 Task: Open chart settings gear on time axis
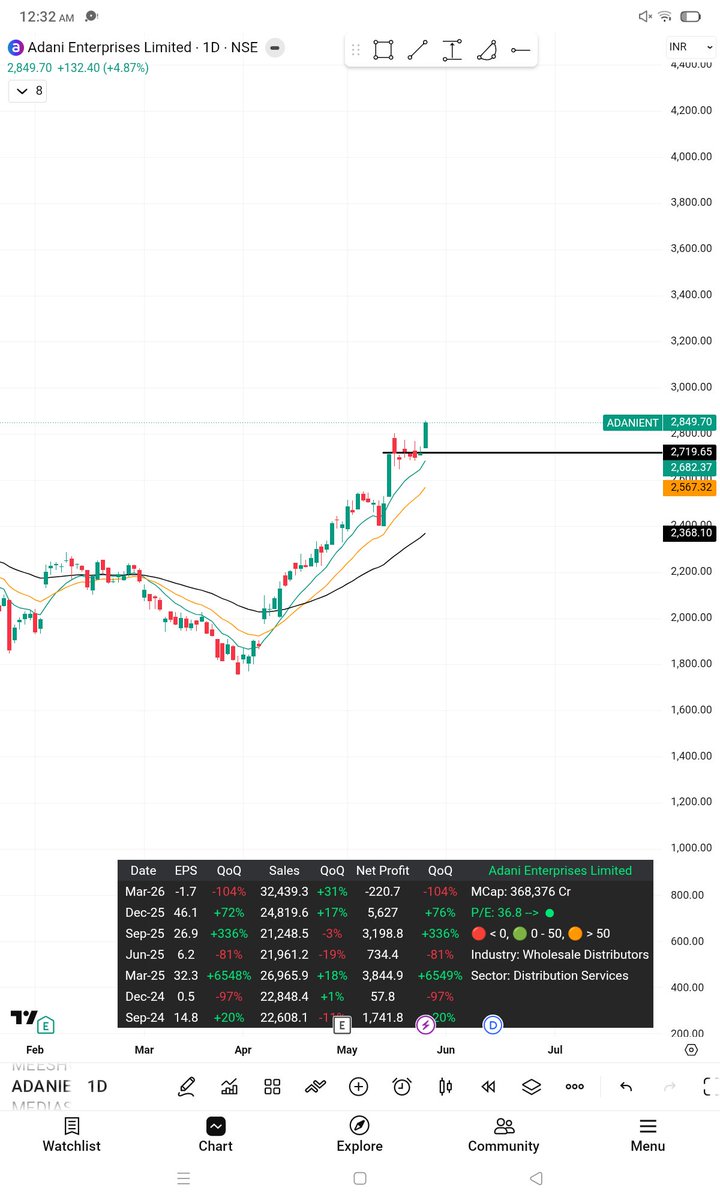tap(691, 1050)
